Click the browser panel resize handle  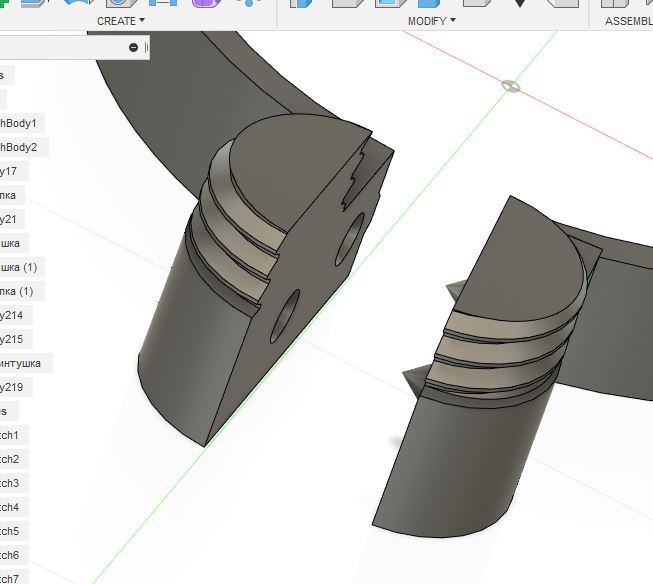[146, 47]
